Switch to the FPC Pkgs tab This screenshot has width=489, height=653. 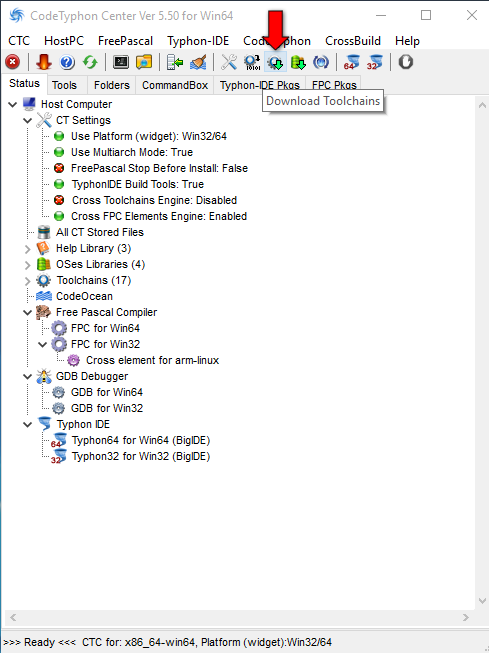(x=334, y=85)
